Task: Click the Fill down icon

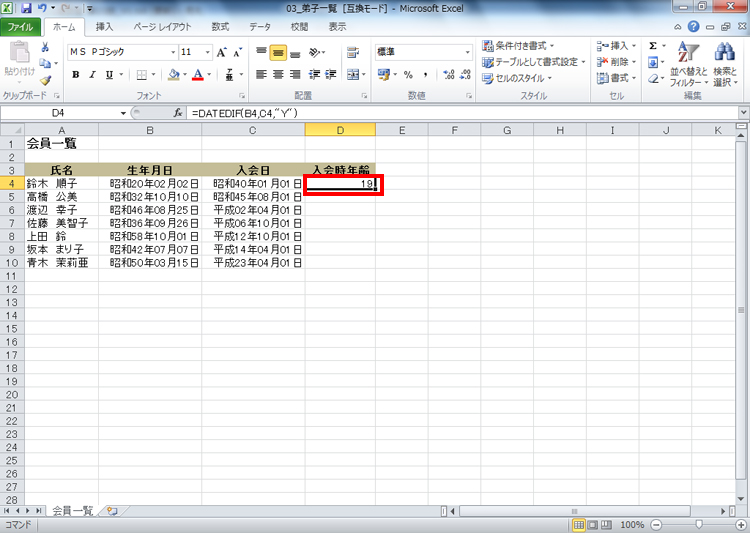Action: (653, 62)
